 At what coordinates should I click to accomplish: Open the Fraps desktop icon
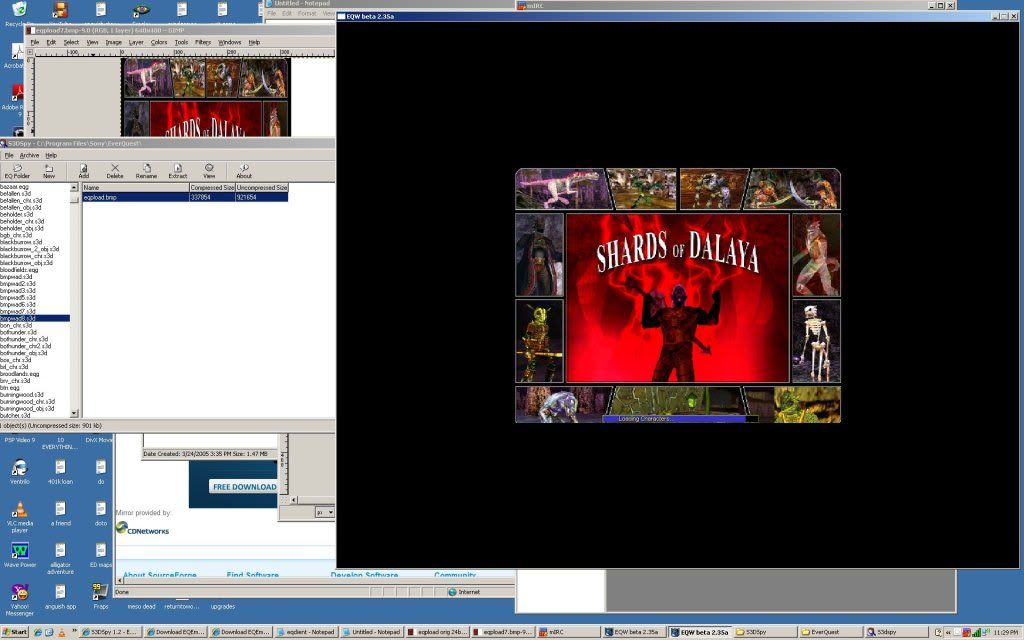(x=101, y=596)
